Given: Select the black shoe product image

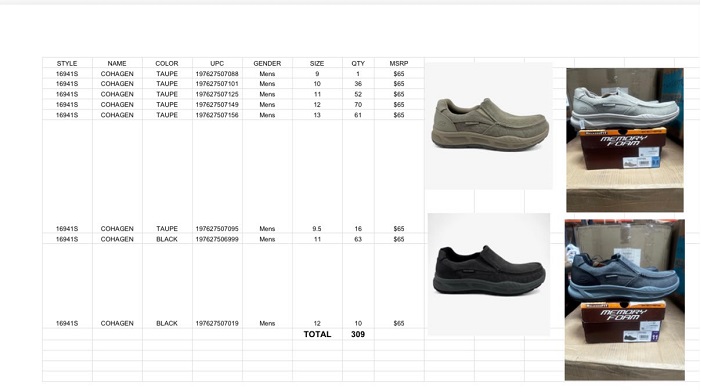Looking at the screenshot, I should coord(489,274).
